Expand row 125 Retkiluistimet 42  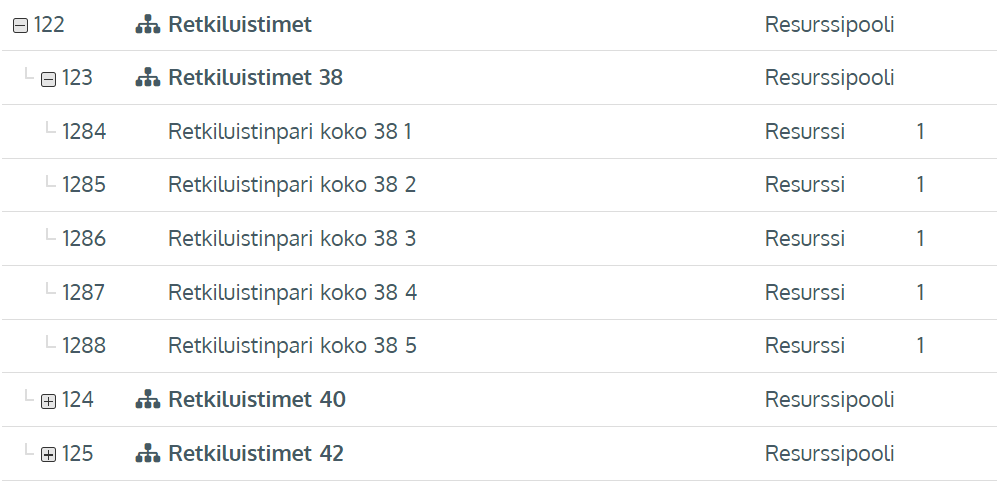48,455
